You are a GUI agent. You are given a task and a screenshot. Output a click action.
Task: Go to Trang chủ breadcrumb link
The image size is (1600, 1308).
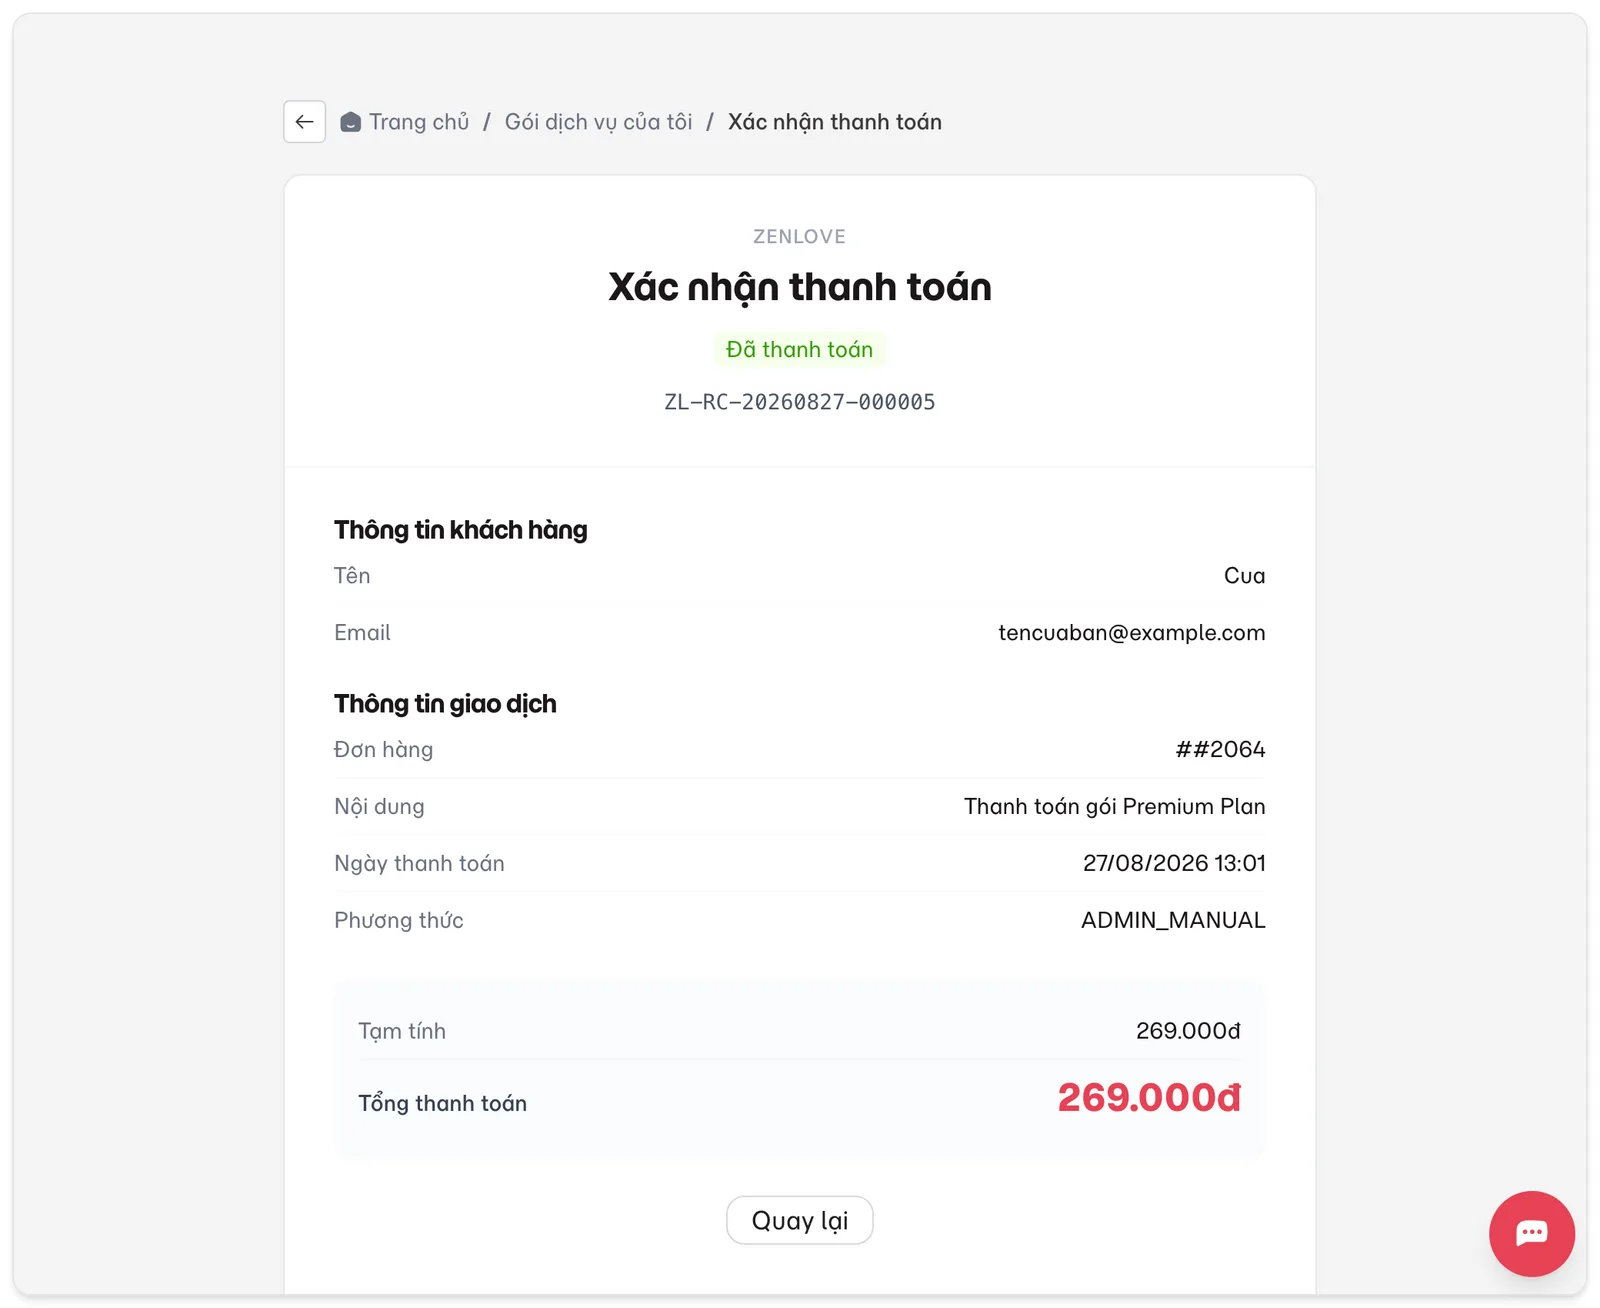(x=419, y=122)
